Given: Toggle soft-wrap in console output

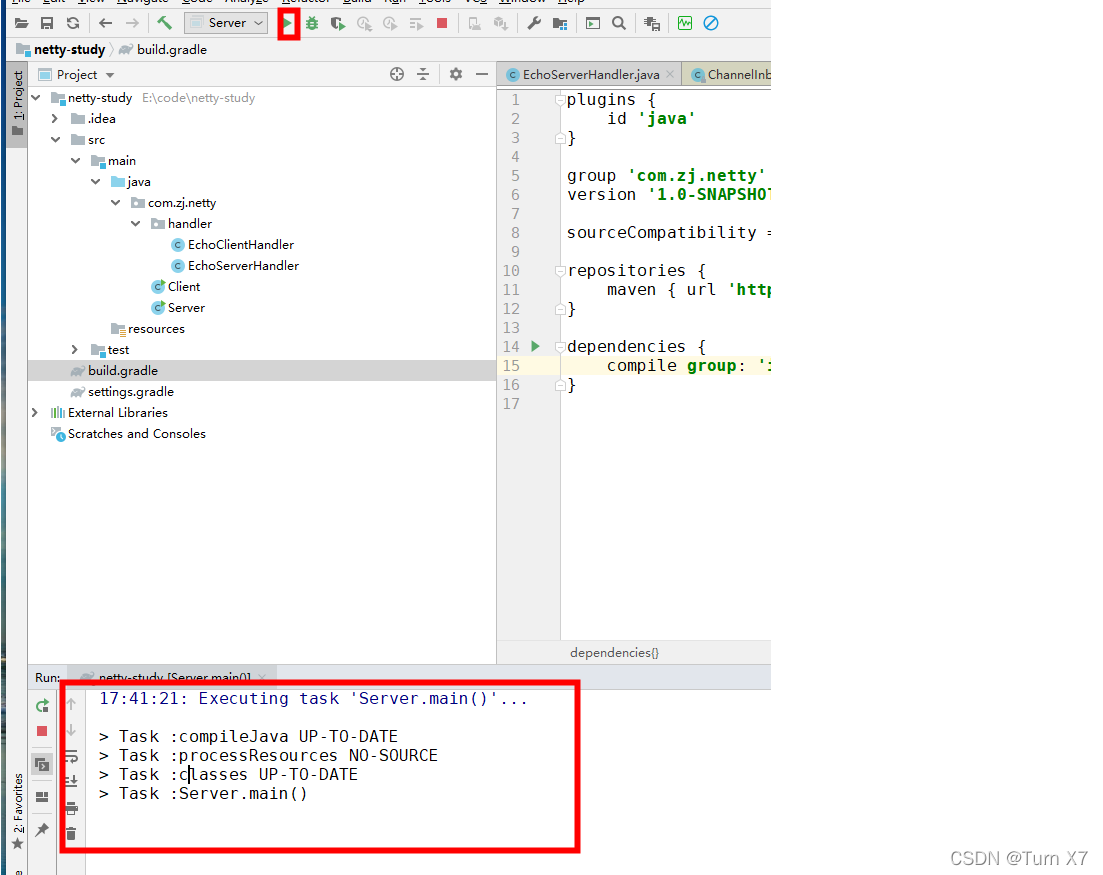Looking at the screenshot, I should click(x=71, y=757).
